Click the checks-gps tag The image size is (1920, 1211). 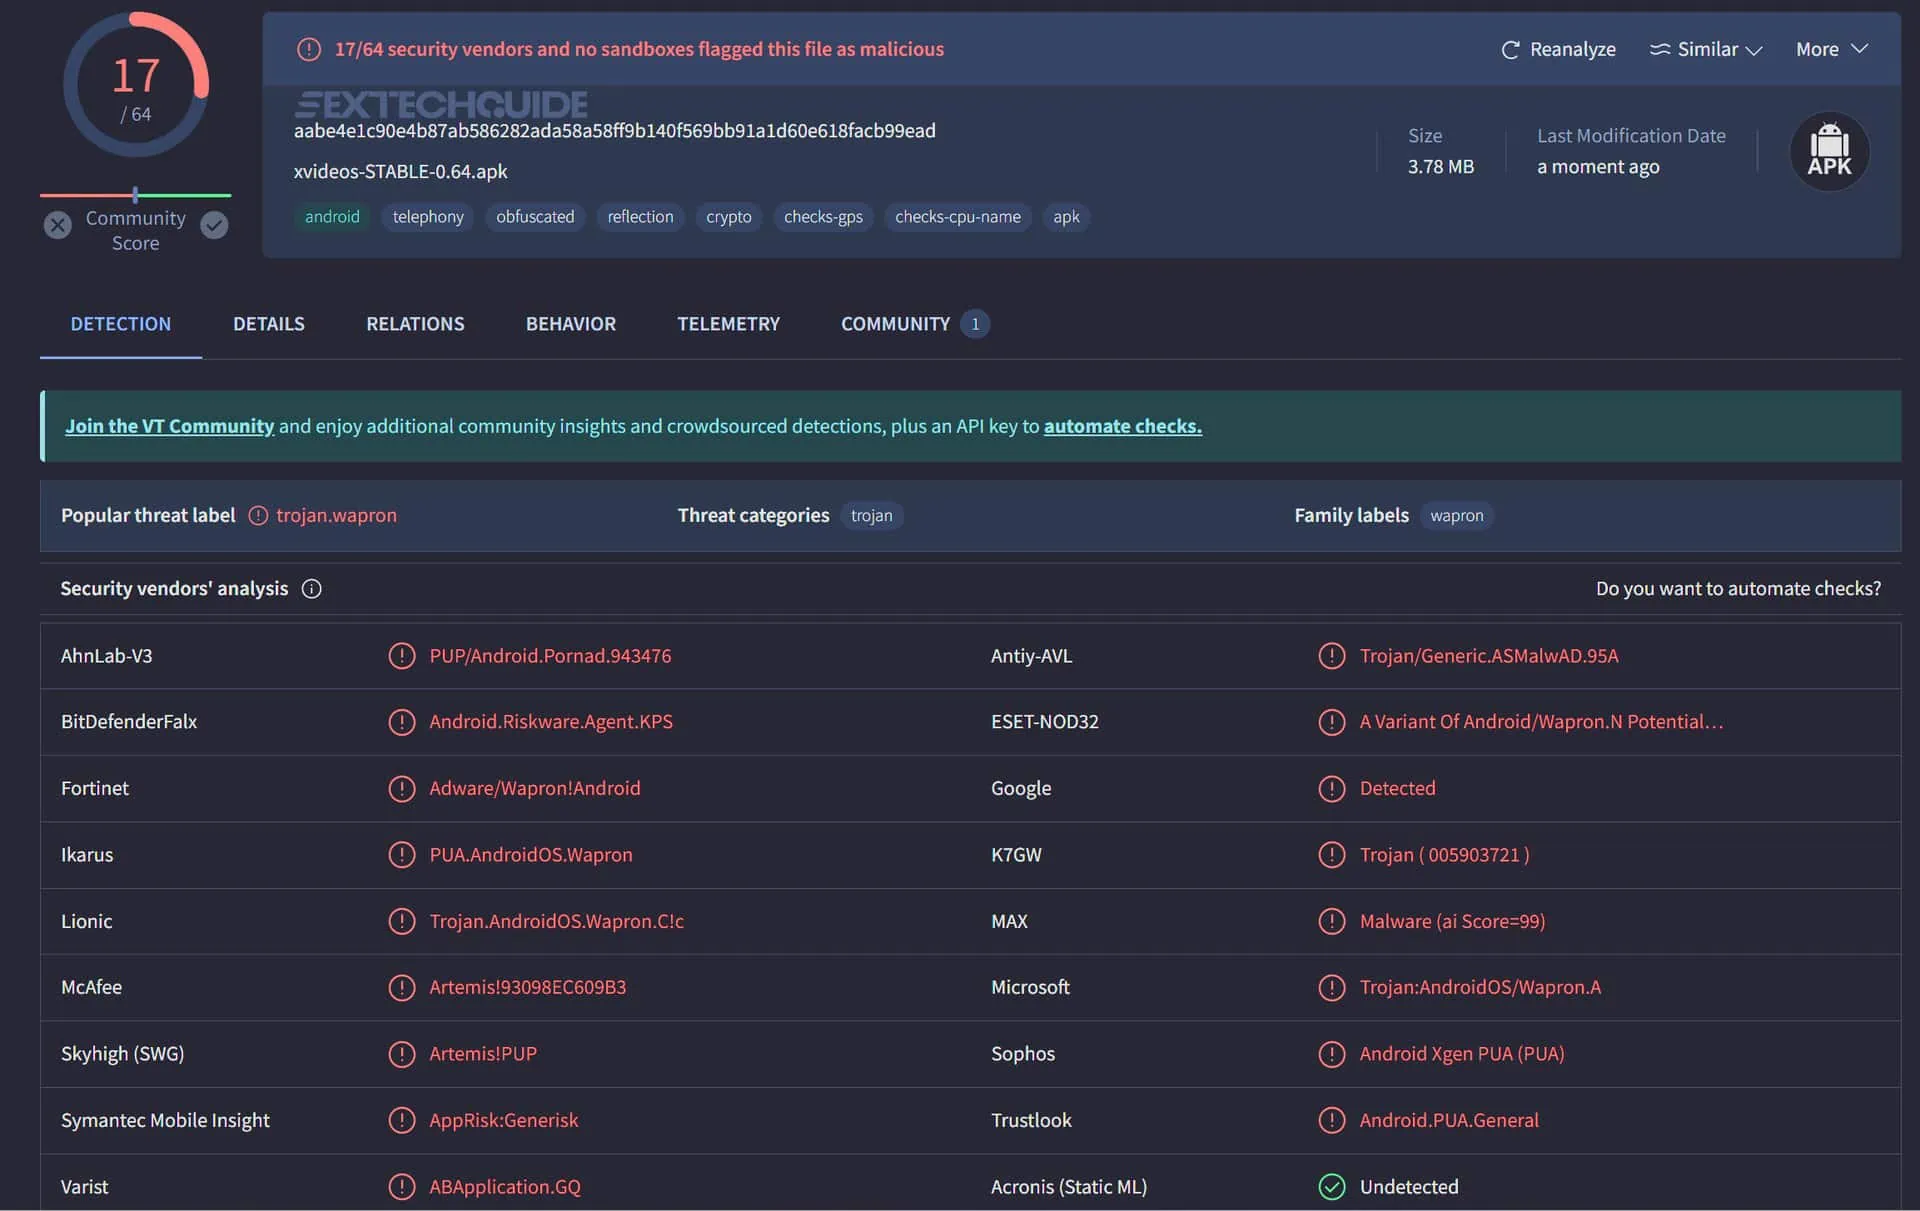(x=823, y=217)
